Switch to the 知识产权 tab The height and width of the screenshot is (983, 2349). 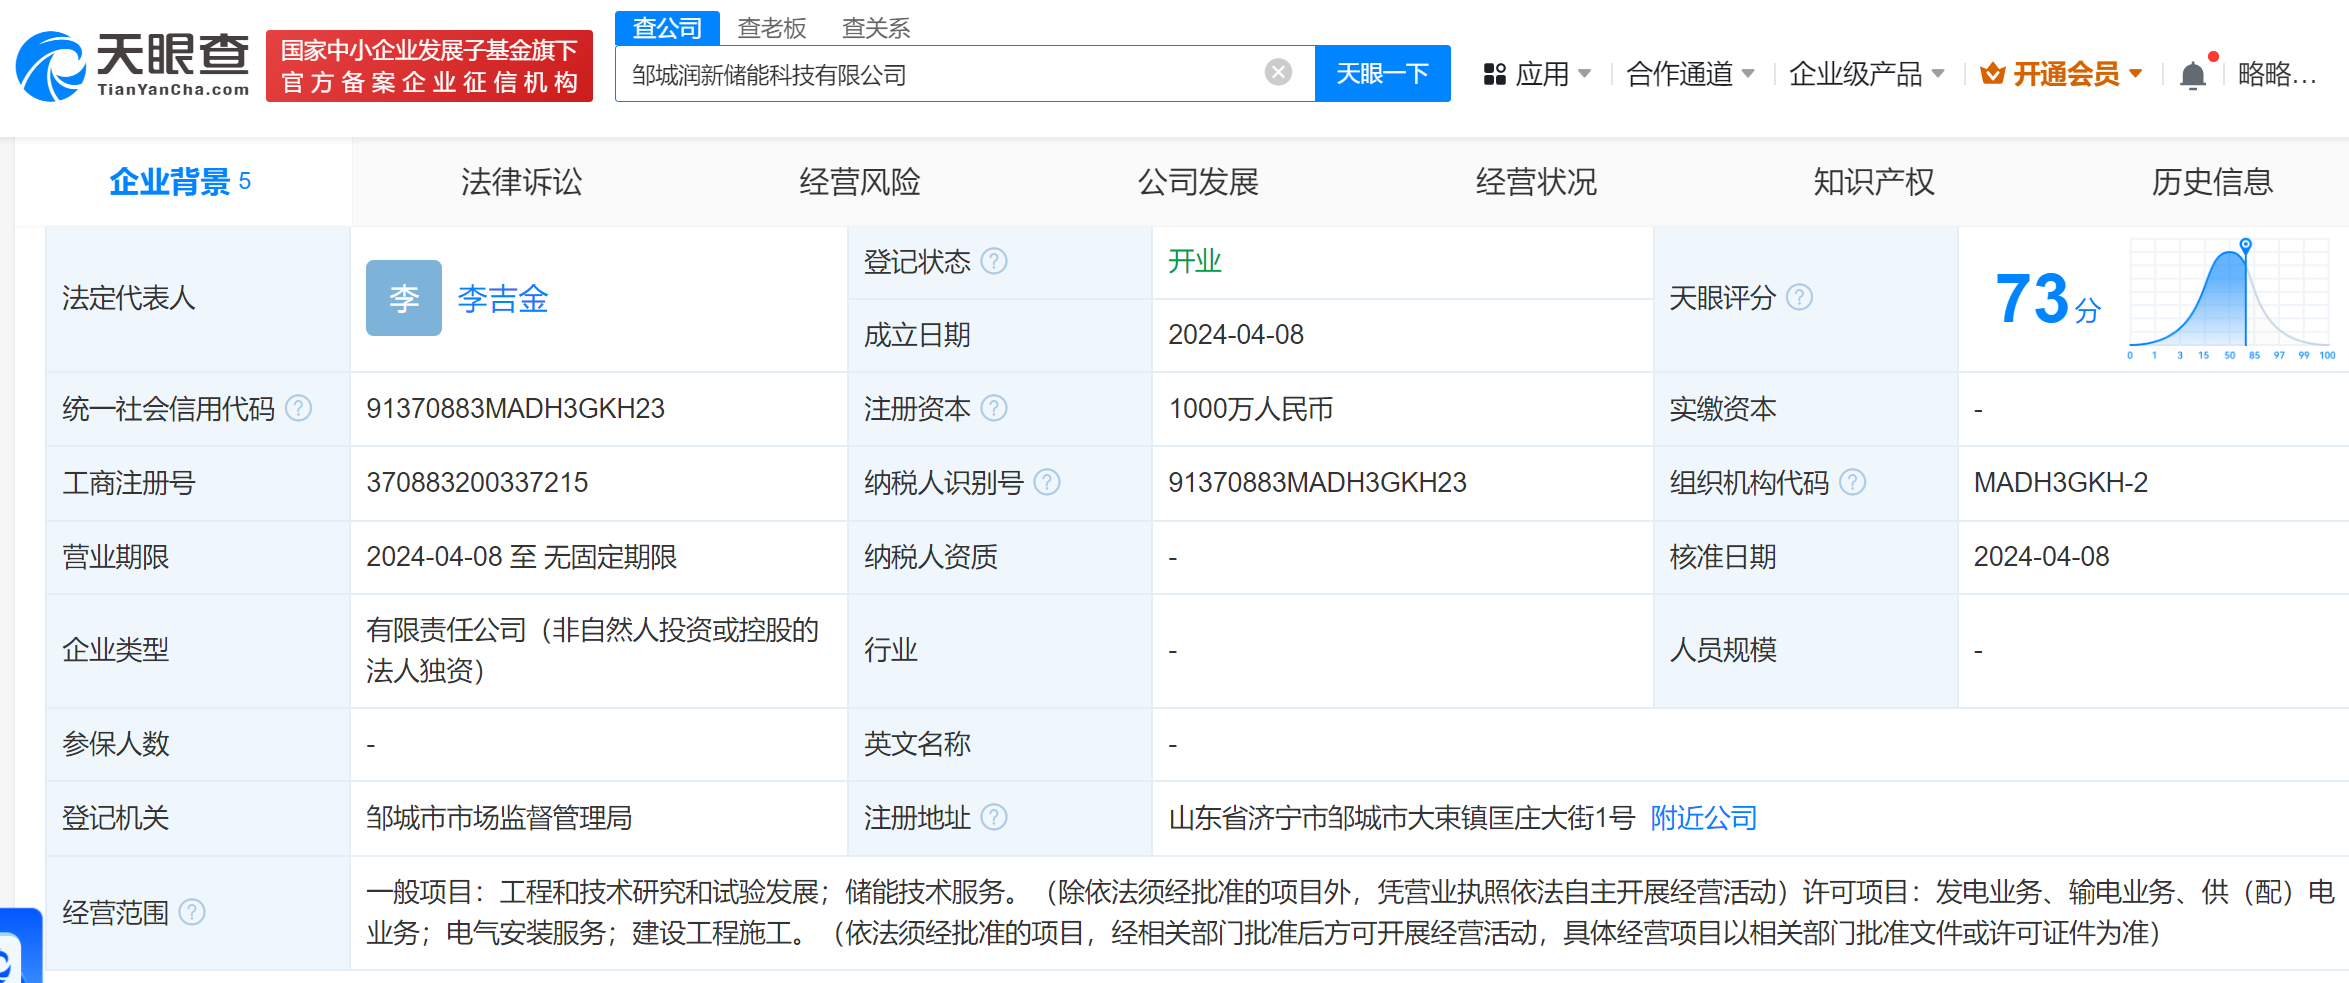coord(1874,182)
